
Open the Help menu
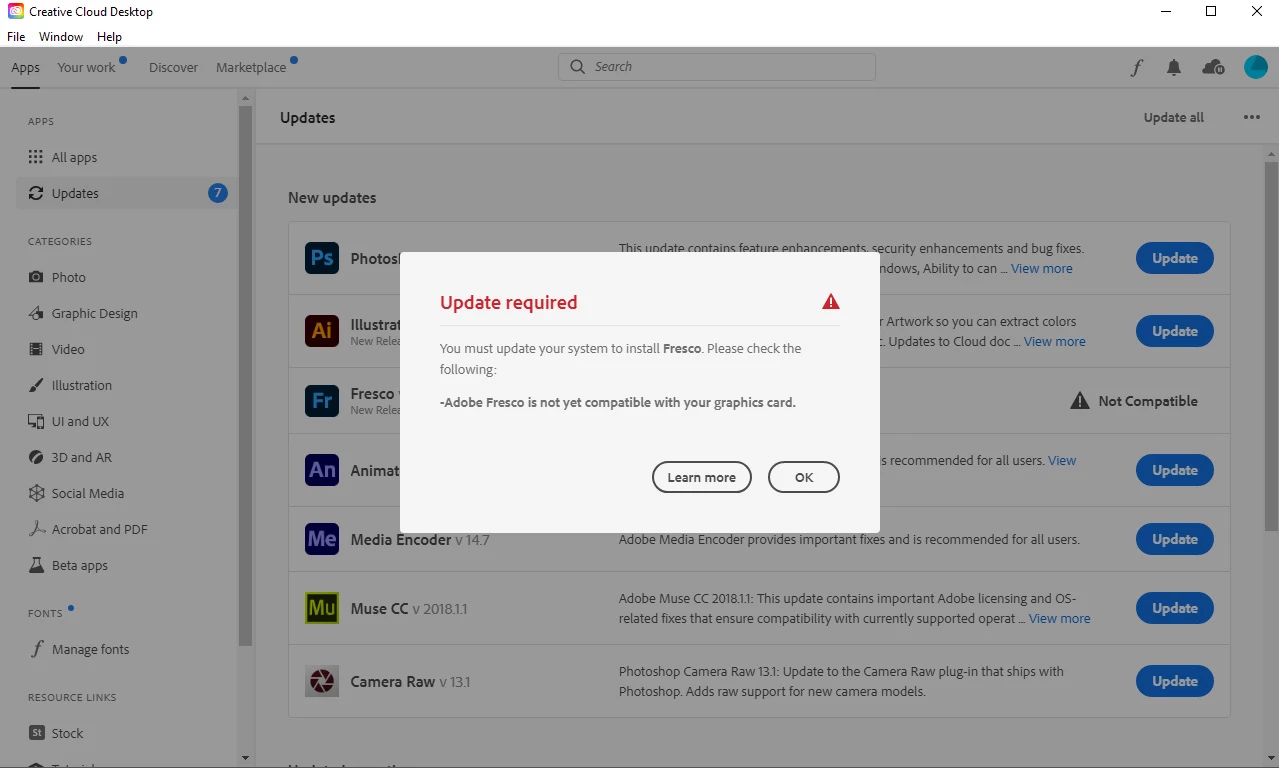point(109,36)
